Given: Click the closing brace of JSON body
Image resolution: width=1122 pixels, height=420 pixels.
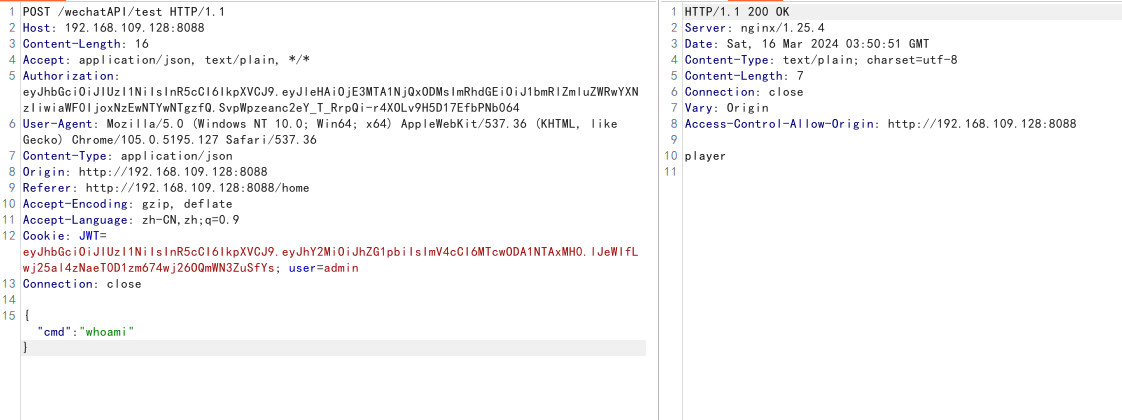Looking at the screenshot, I should (x=25, y=348).
